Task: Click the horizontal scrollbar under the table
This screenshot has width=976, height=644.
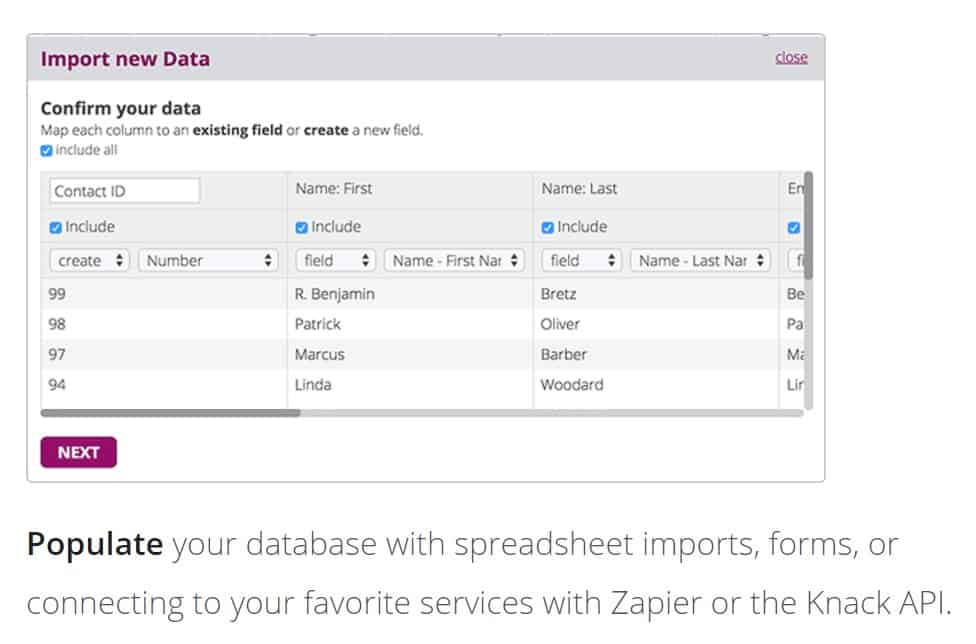Action: pos(170,412)
